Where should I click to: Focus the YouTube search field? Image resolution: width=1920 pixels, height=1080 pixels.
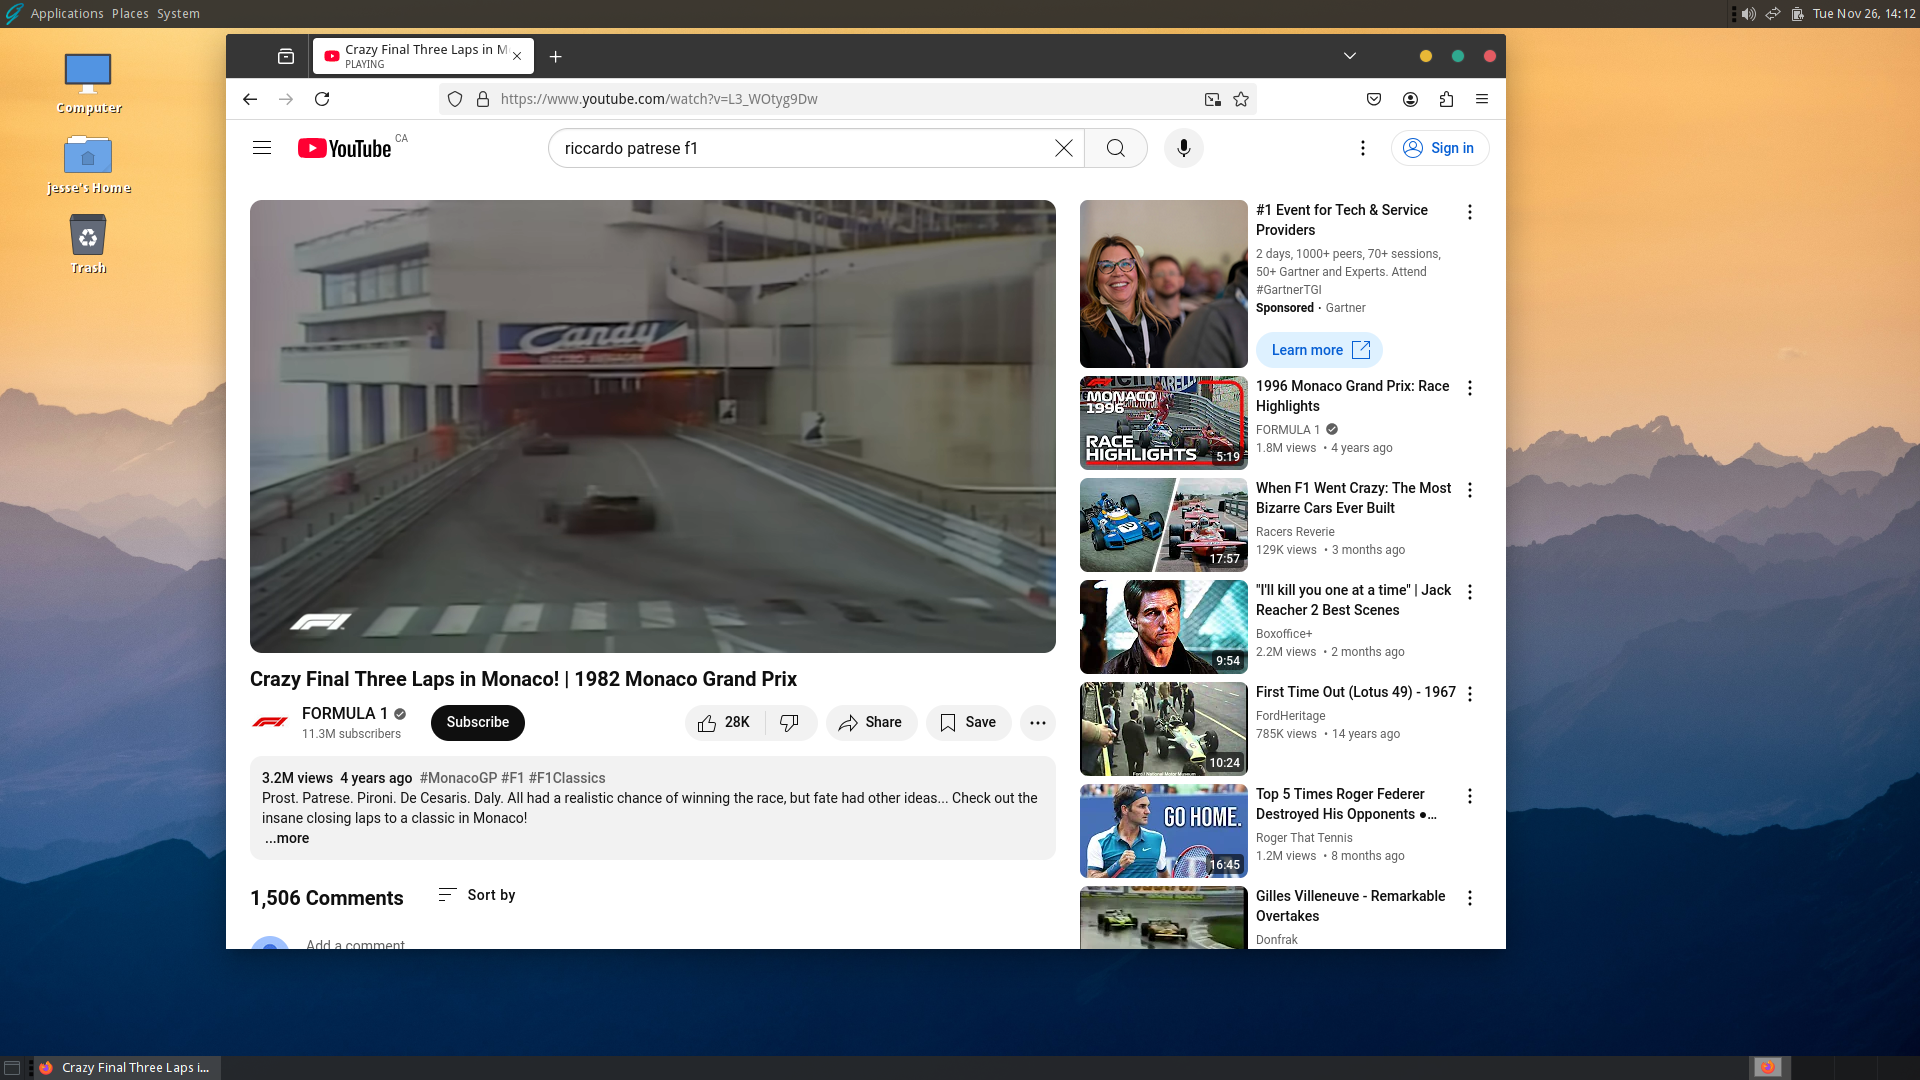(805, 148)
